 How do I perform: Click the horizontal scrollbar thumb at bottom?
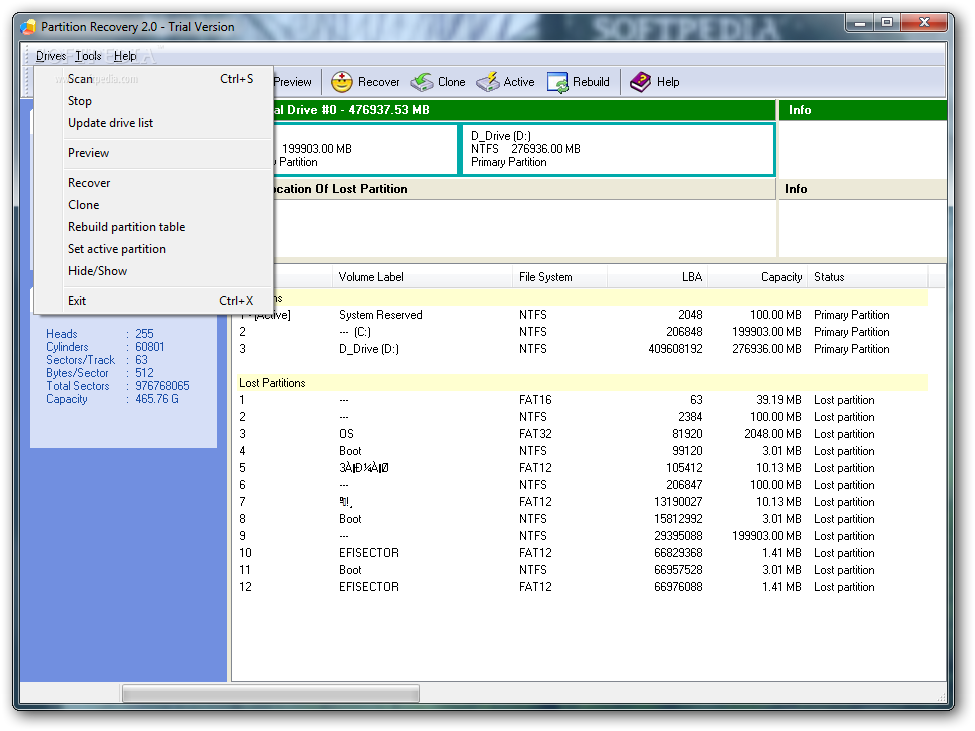(x=270, y=693)
